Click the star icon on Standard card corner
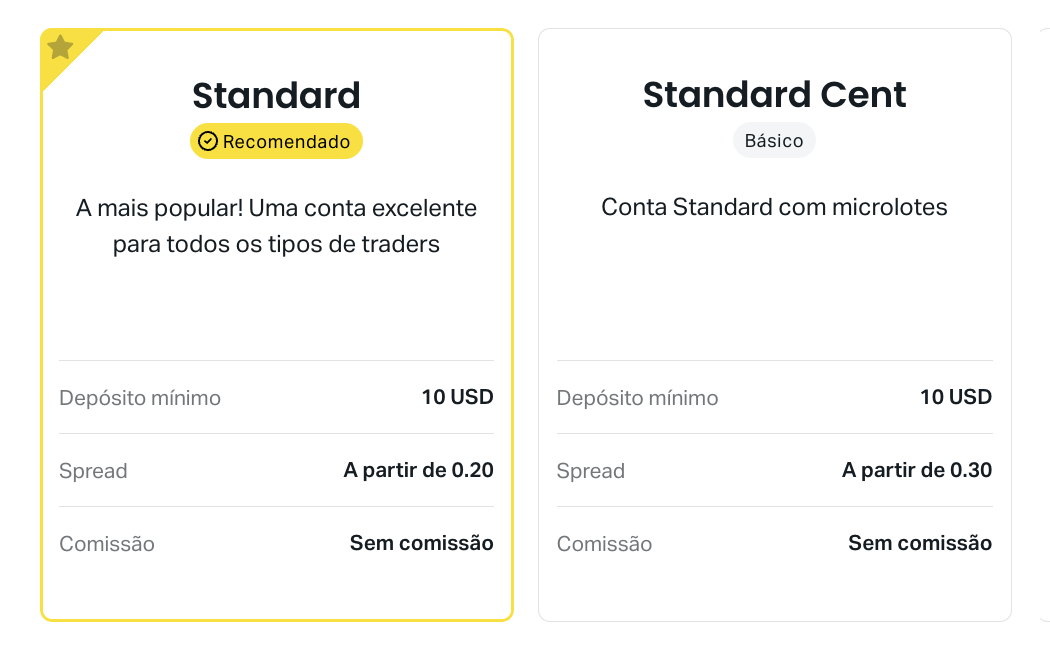This screenshot has width=1050, height=650. pos(60,47)
